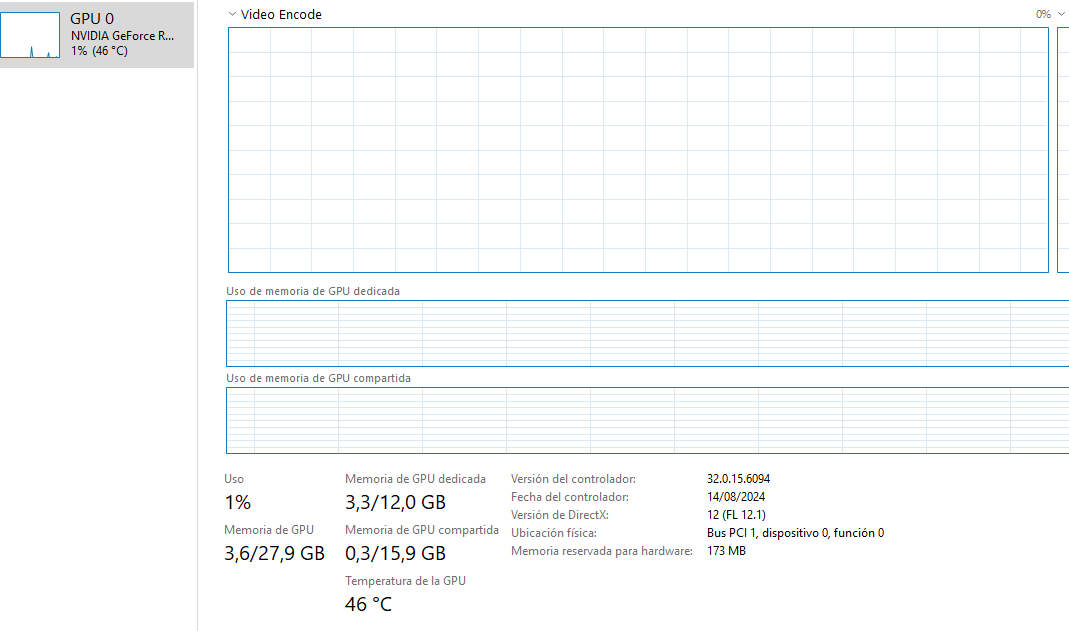Screen dimensions: 1069x631
Task: Click the shared GPU memory usage graph
Action: [x=647, y=421]
